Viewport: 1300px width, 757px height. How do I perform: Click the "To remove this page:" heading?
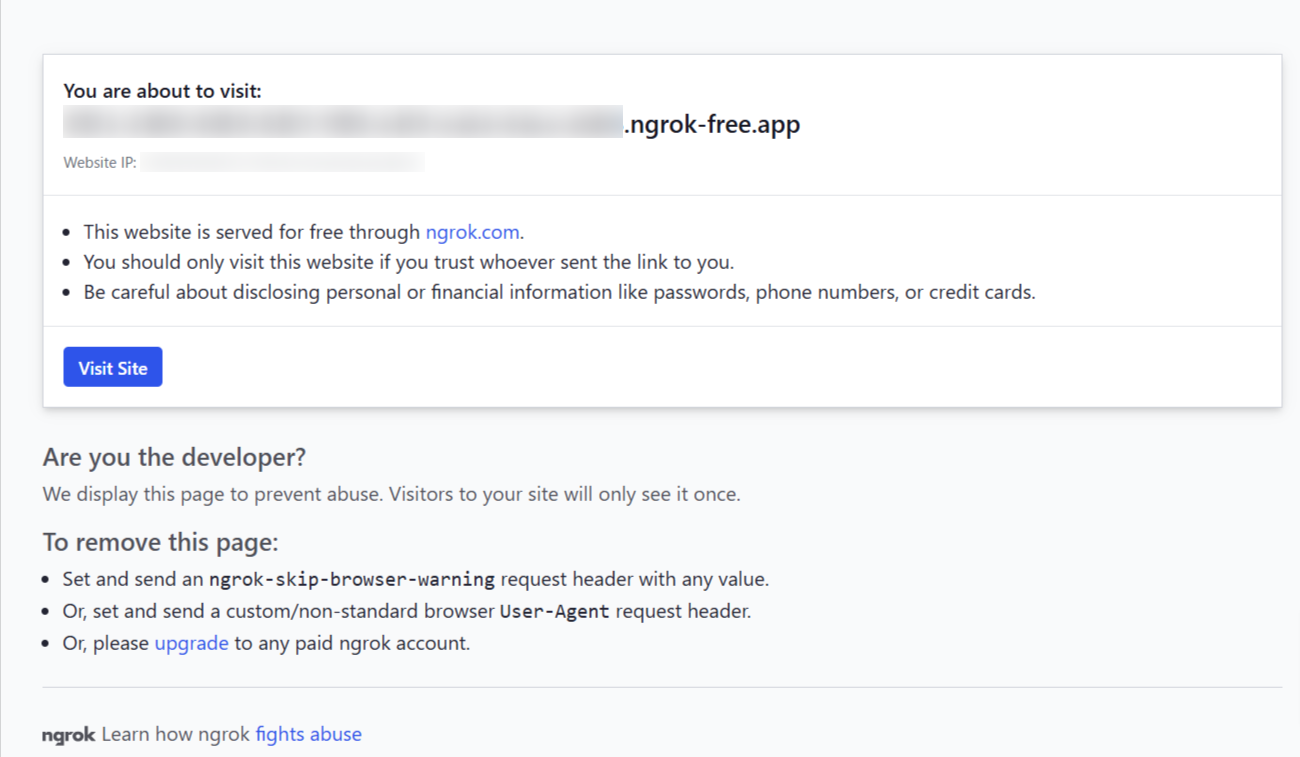160,542
